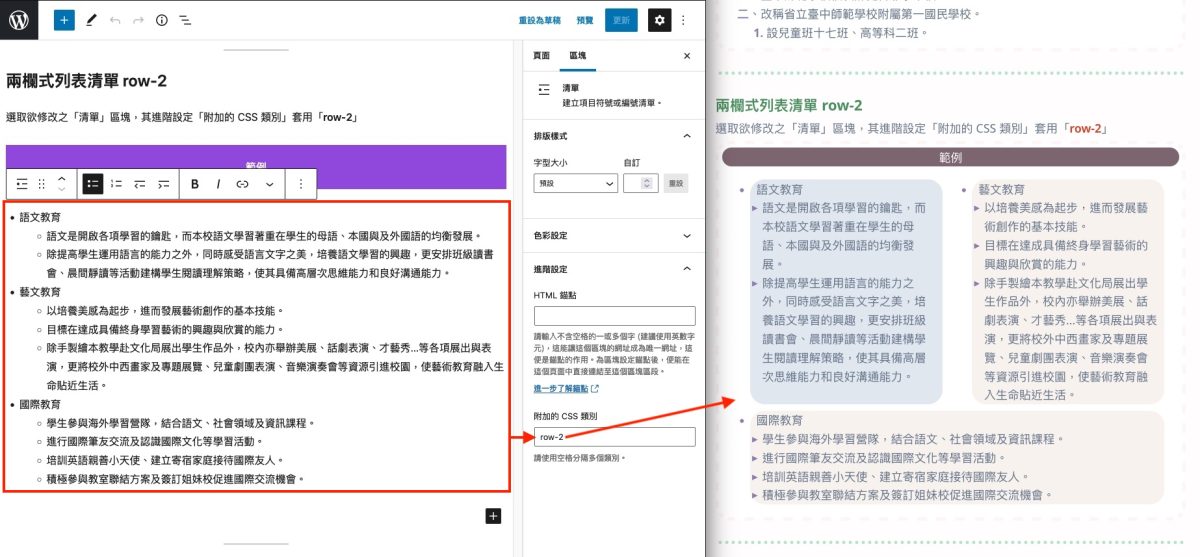Screen dimensions: 1200x557
Task: Click 培訓英語親善小天使 line in editor
Action: pyautogui.click(x=166, y=461)
